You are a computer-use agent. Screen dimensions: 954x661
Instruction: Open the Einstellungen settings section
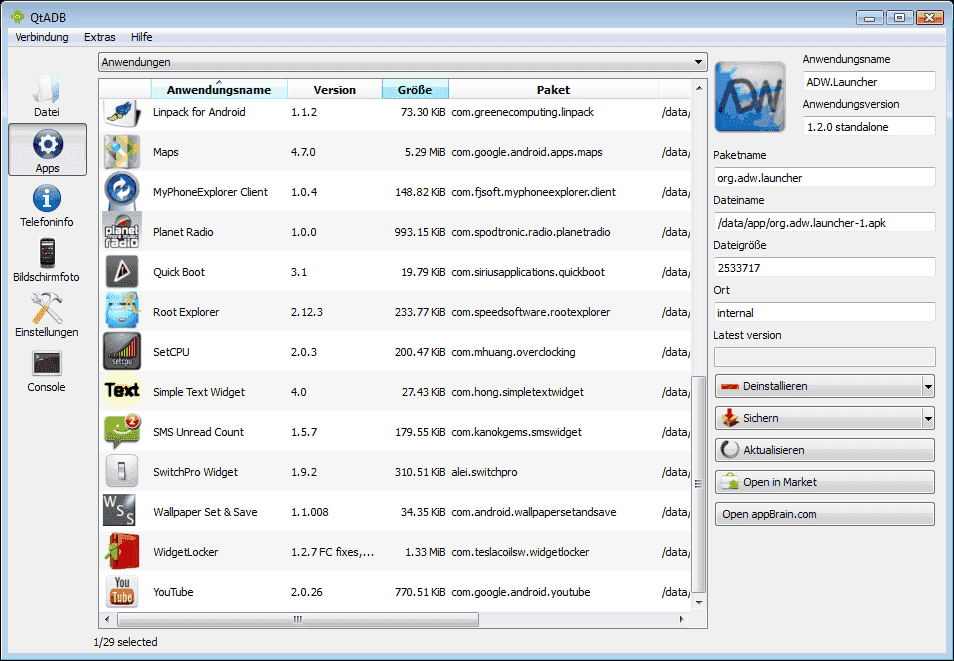tap(47, 315)
